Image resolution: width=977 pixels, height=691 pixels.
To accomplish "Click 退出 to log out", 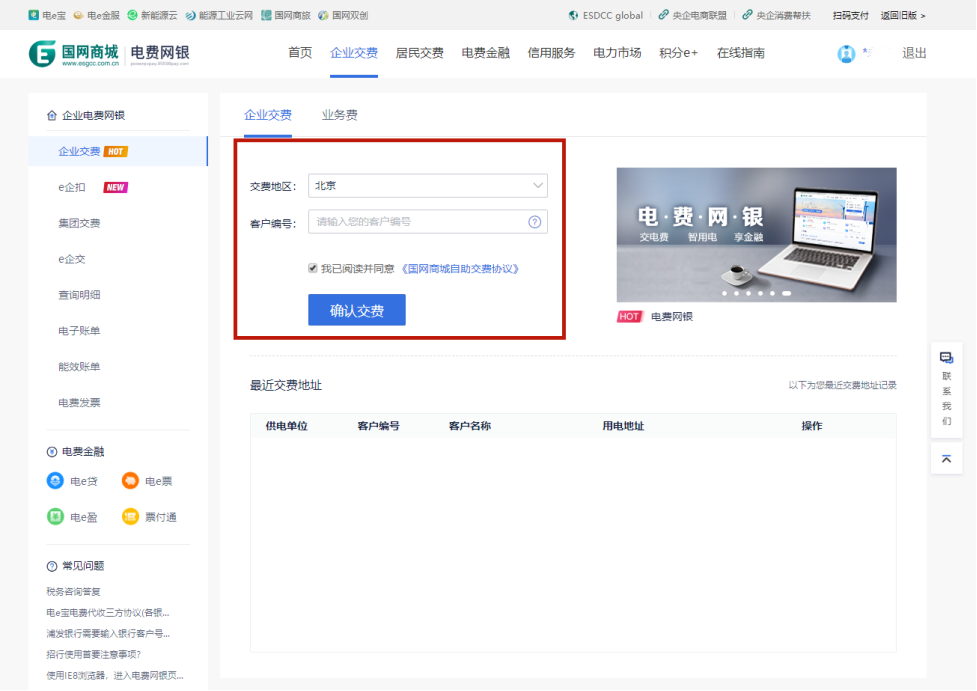I will click(914, 53).
